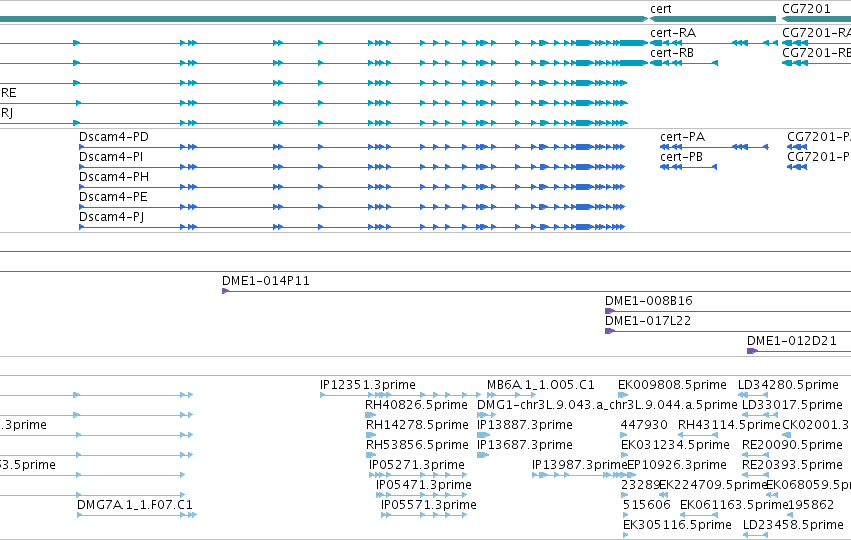Select the LD34280.5prime EST label
Screen dimensions: 851x540
click(x=788, y=385)
